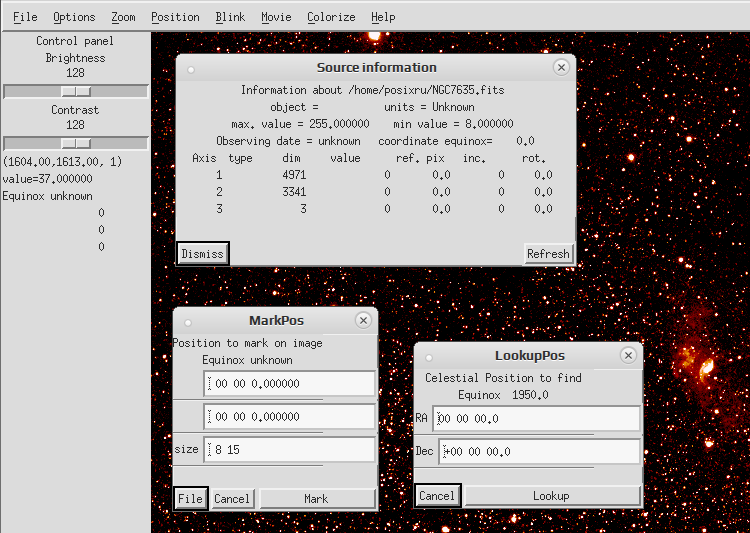Click the Equinox unknown label in Control panel

pos(48,196)
